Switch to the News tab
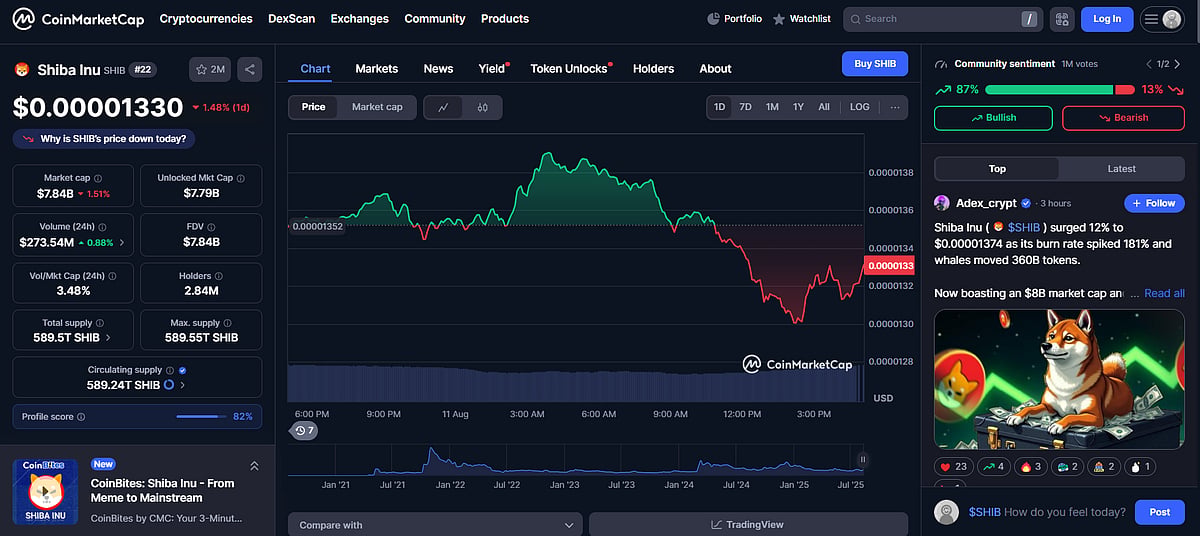1200x536 pixels. pyautogui.click(x=438, y=69)
